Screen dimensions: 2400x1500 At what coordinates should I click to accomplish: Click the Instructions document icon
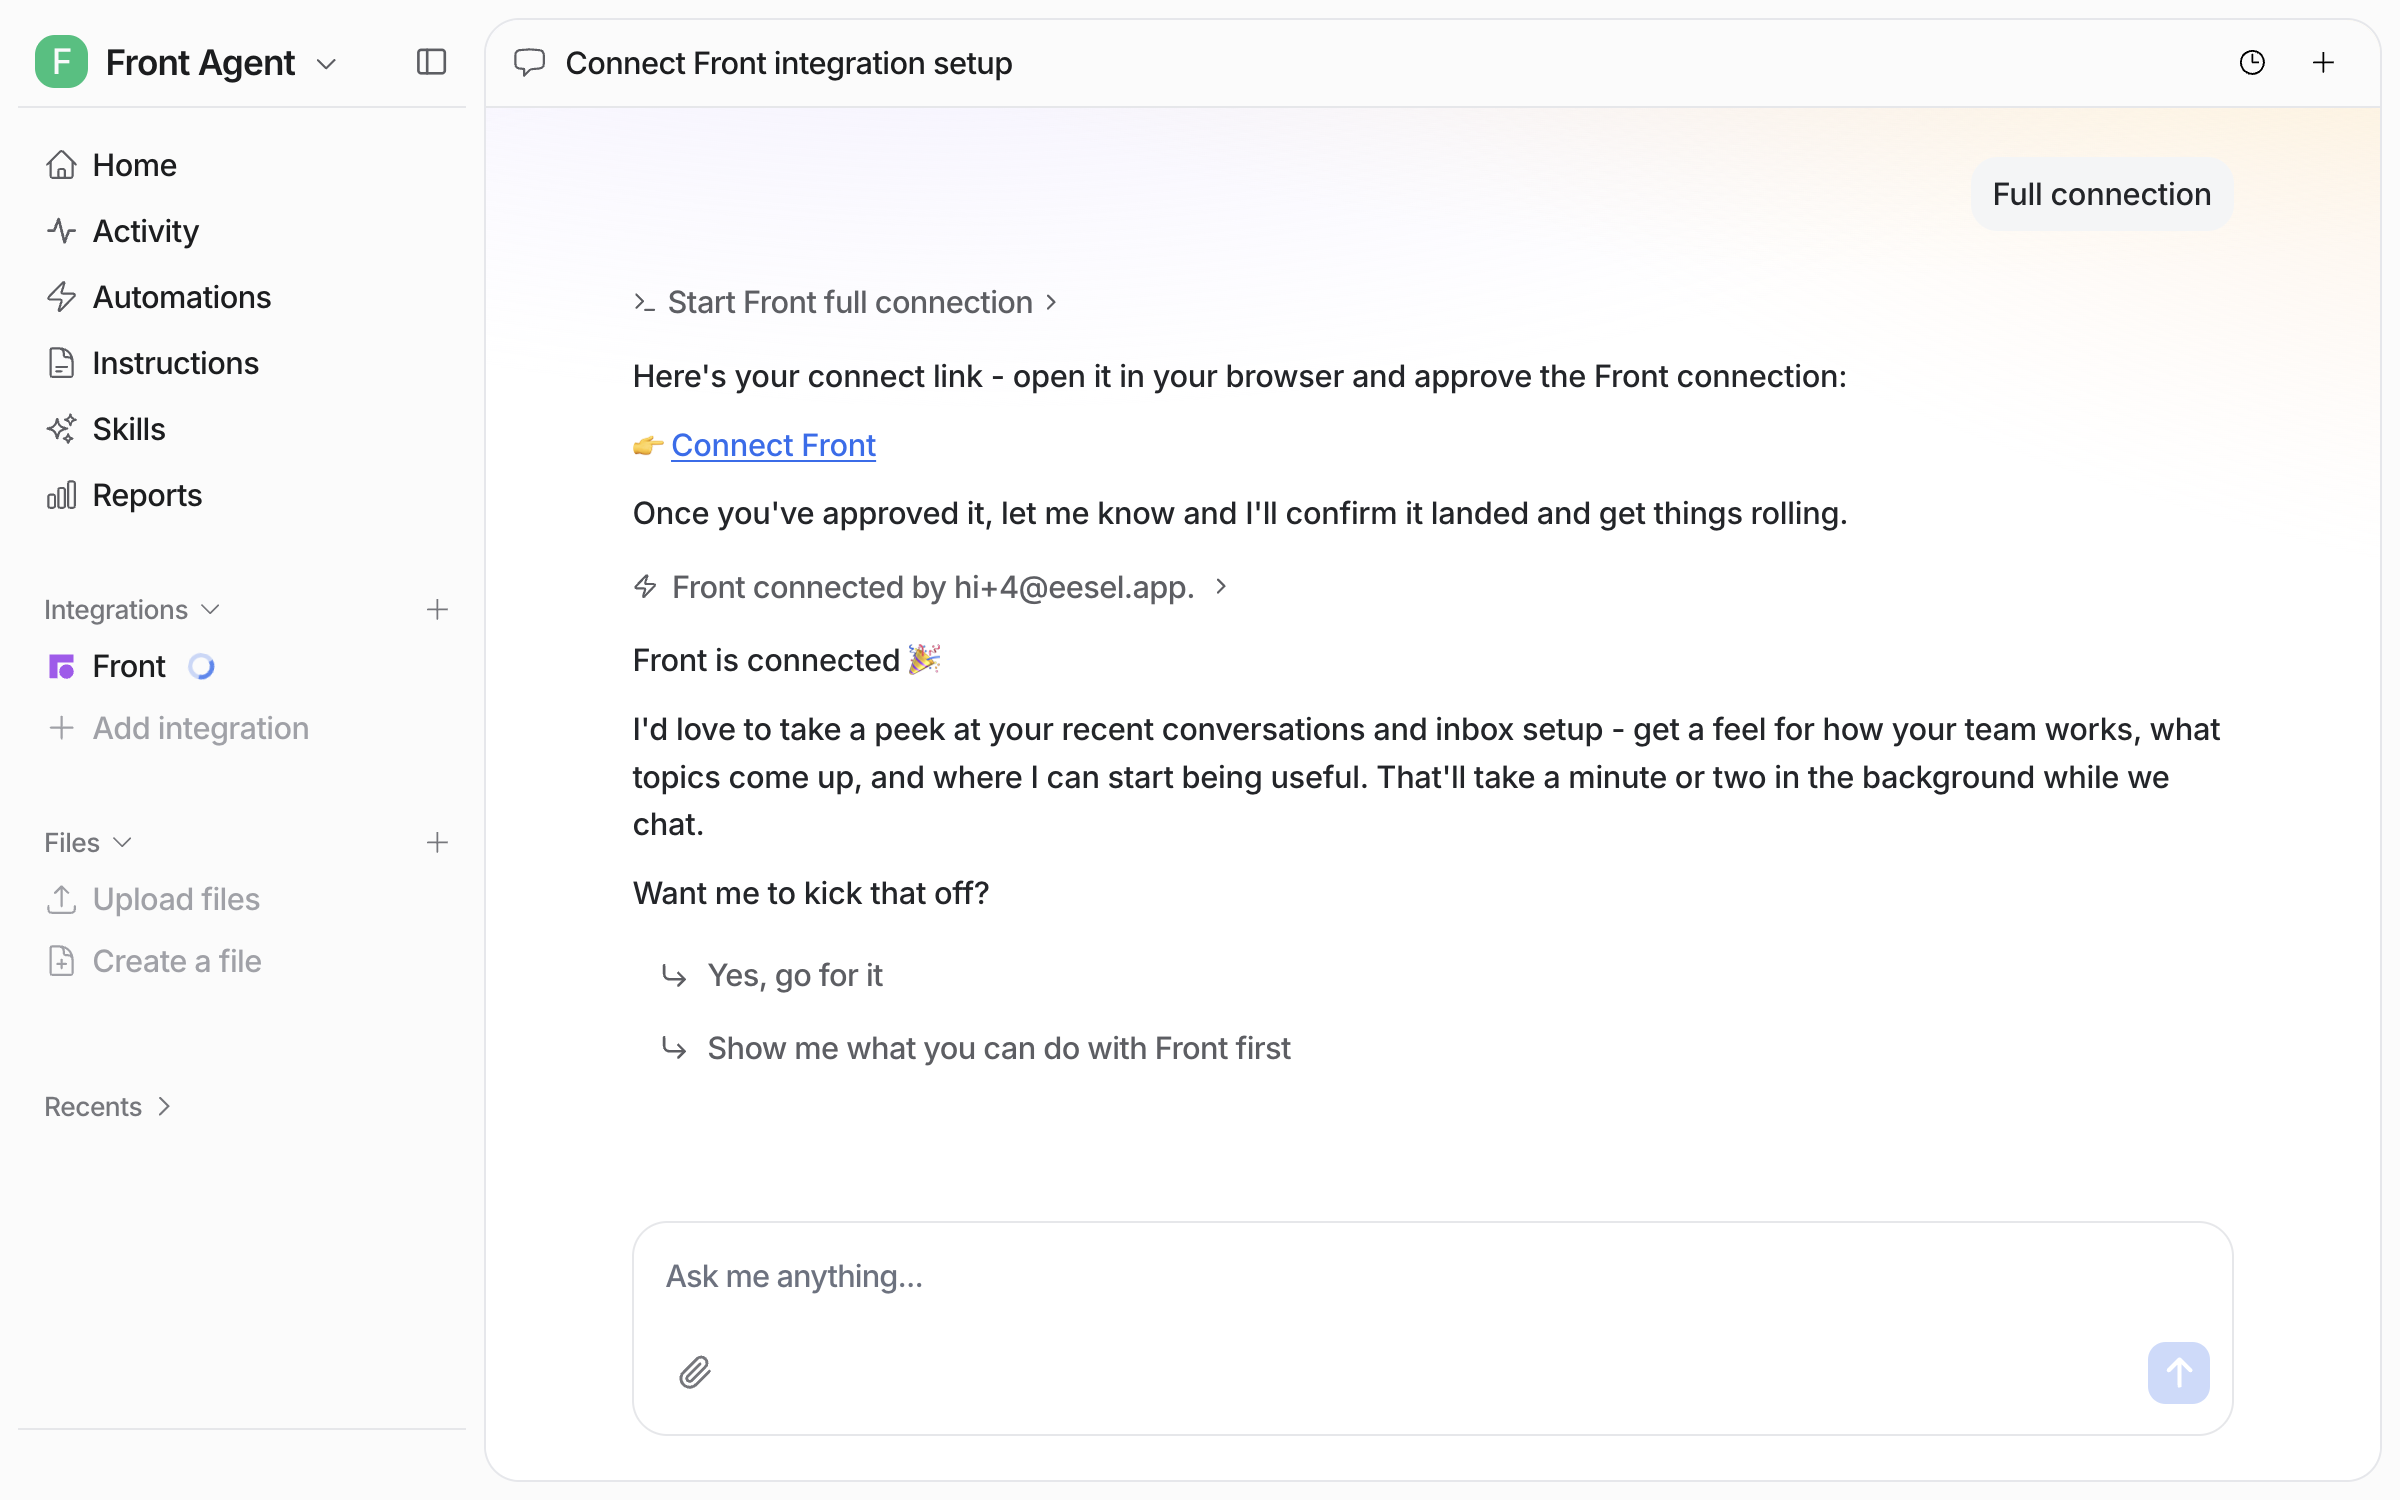coord(61,363)
